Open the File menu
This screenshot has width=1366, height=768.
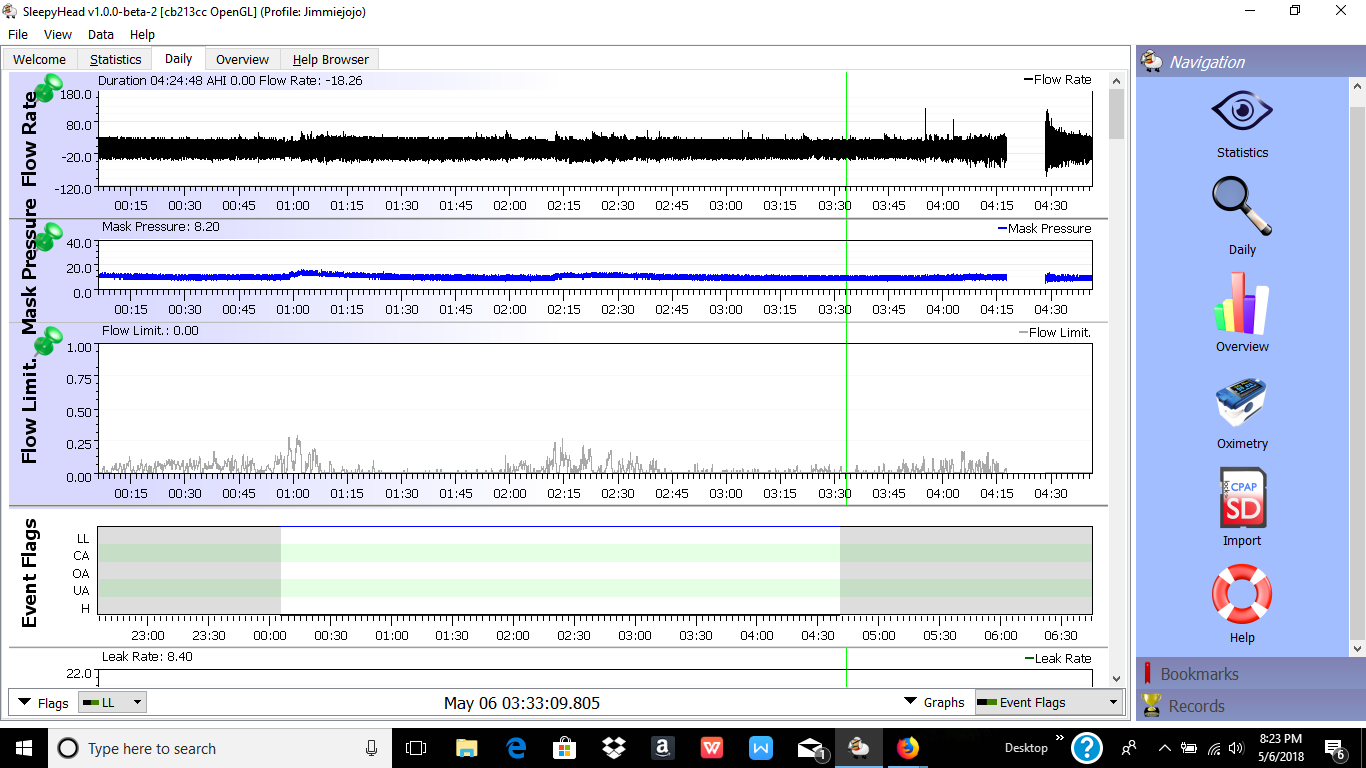click(x=18, y=35)
